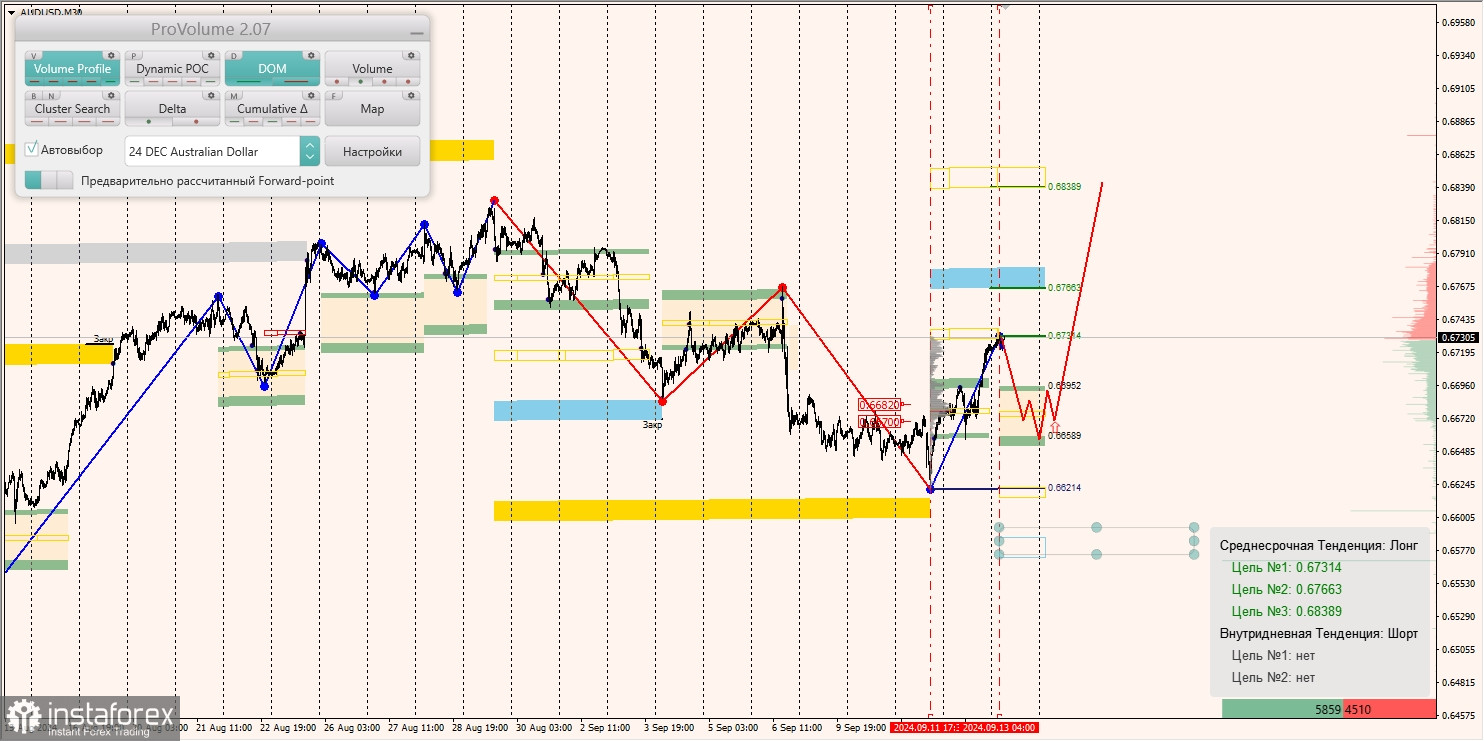The image size is (1484, 741).
Task: Click the red 4510 volume bar
Action: [1389, 709]
